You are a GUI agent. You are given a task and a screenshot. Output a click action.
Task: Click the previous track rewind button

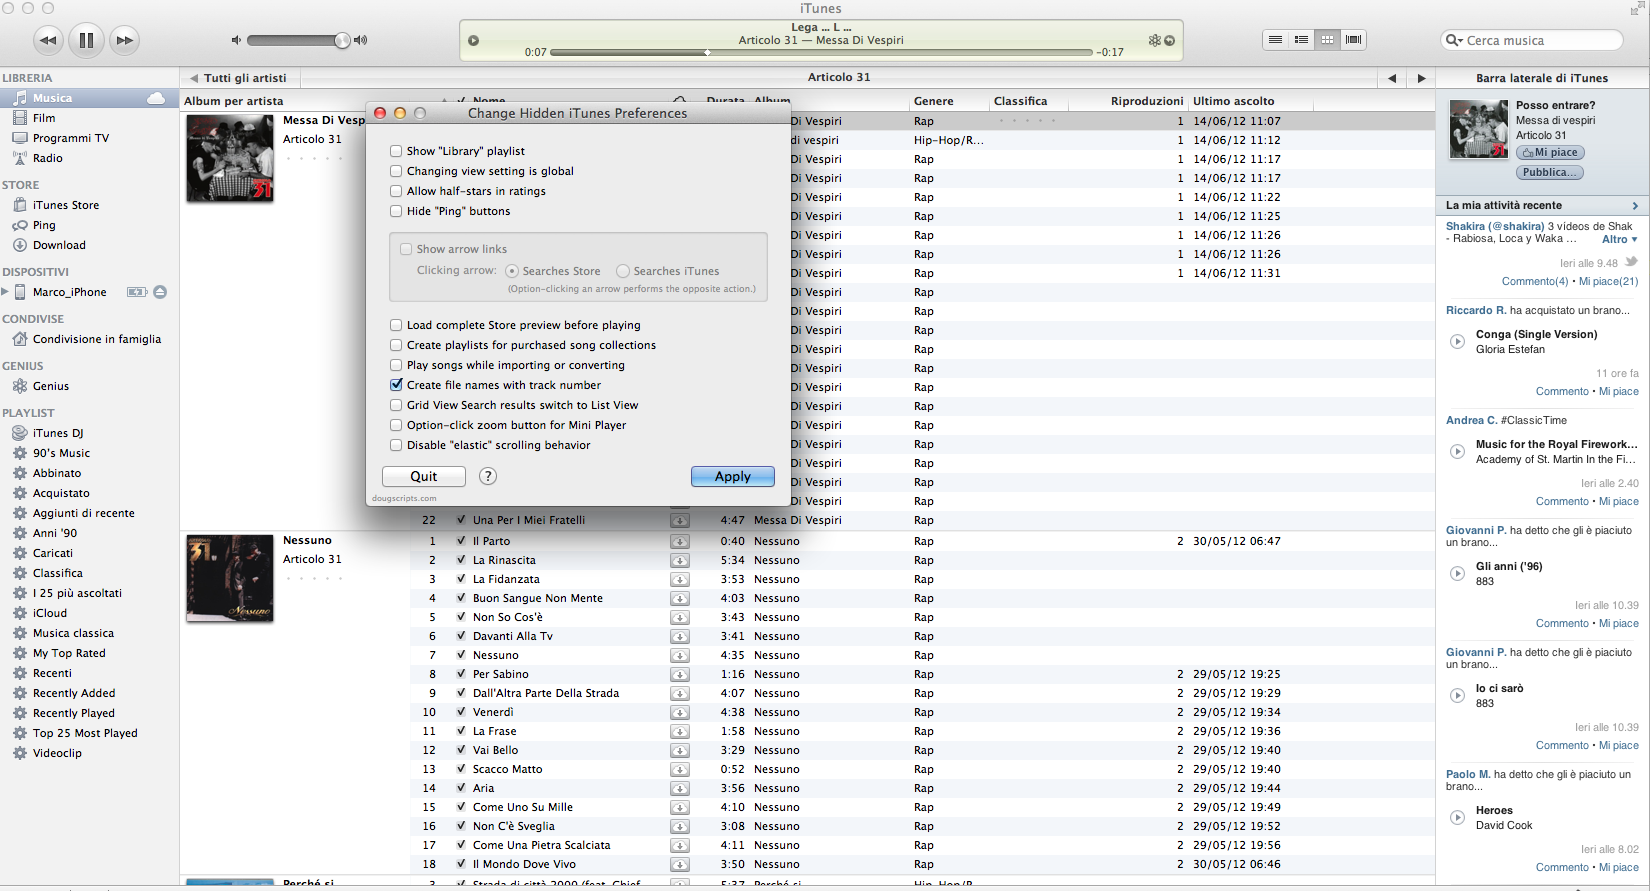click(x=48, y=40)
